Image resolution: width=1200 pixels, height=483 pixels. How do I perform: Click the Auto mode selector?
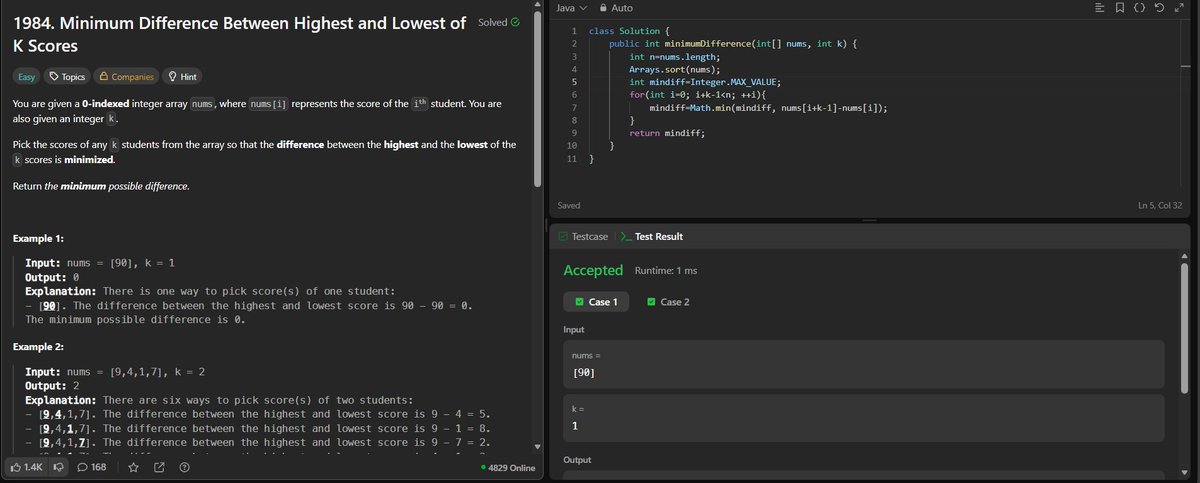point(615,8)
